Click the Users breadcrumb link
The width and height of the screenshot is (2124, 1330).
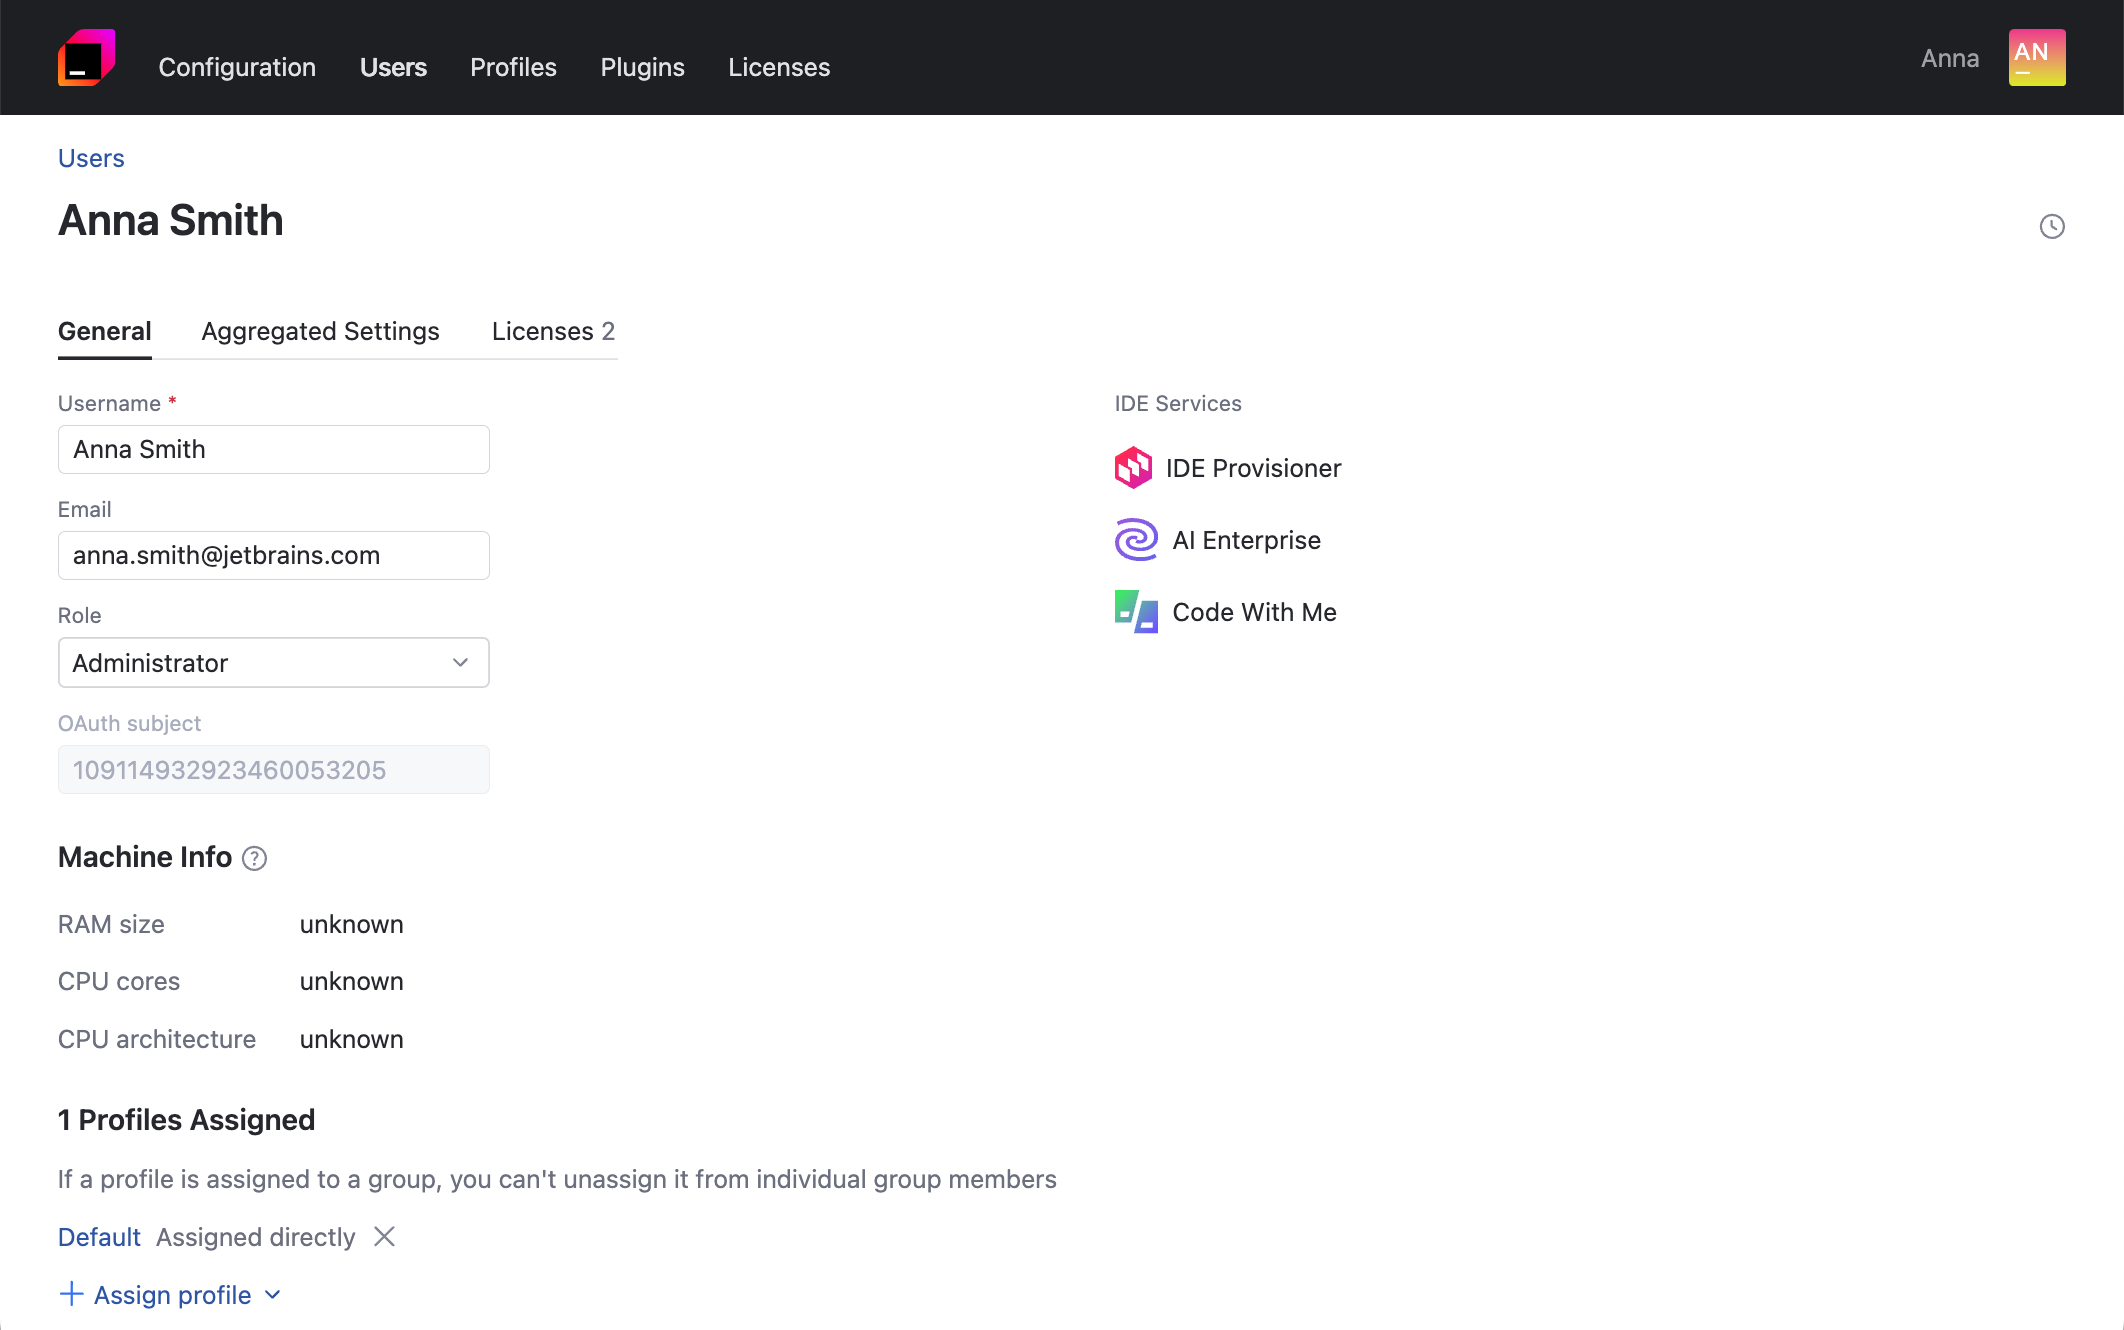point(91,158)
